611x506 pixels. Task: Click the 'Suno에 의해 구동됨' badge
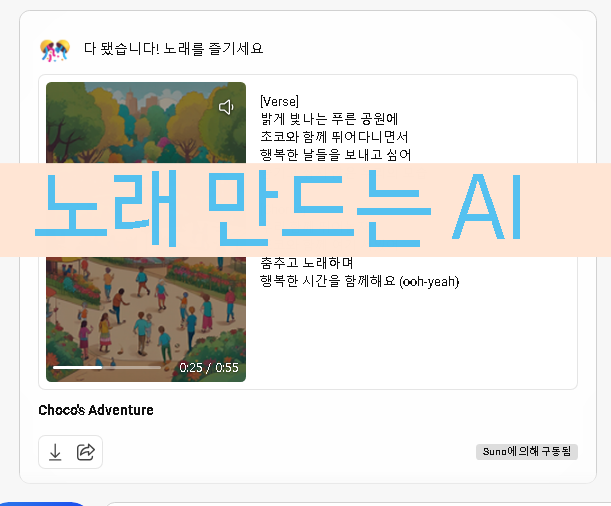point(526,451)
